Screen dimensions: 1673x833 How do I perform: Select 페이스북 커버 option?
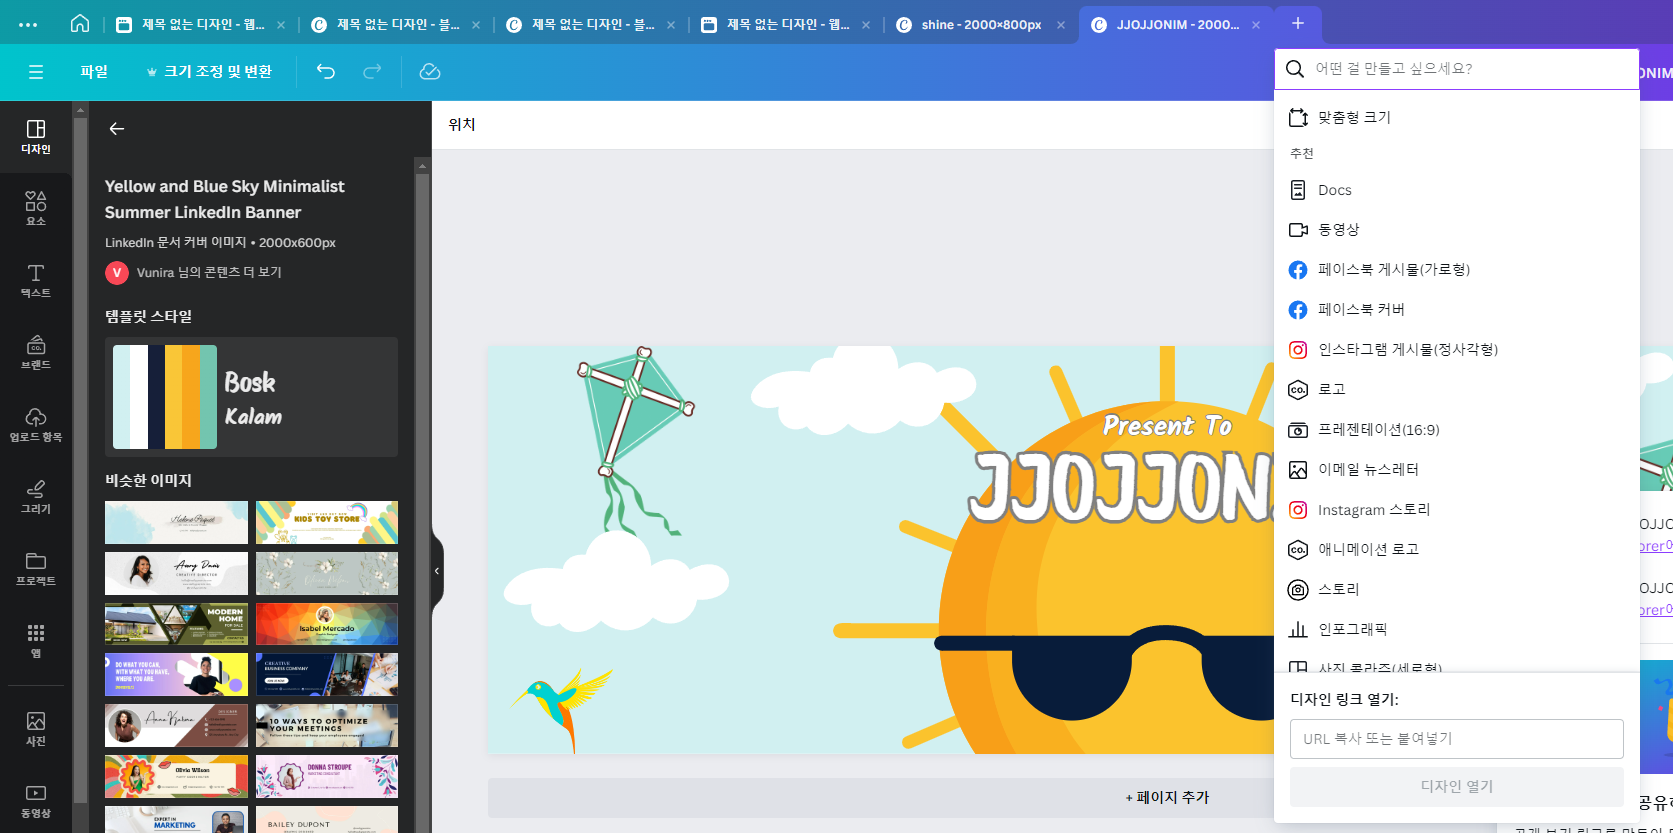[x=1457, y=309]
